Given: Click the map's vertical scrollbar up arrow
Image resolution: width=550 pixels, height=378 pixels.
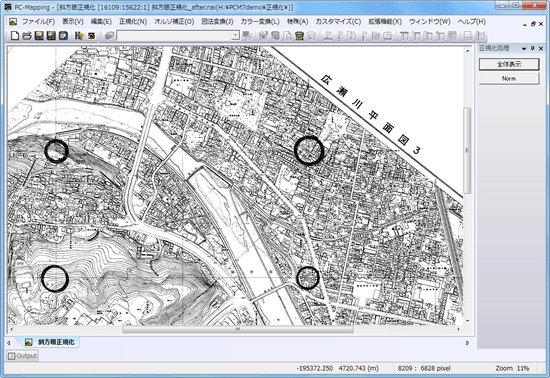Looking at the screenshot, I should [467, 51].
